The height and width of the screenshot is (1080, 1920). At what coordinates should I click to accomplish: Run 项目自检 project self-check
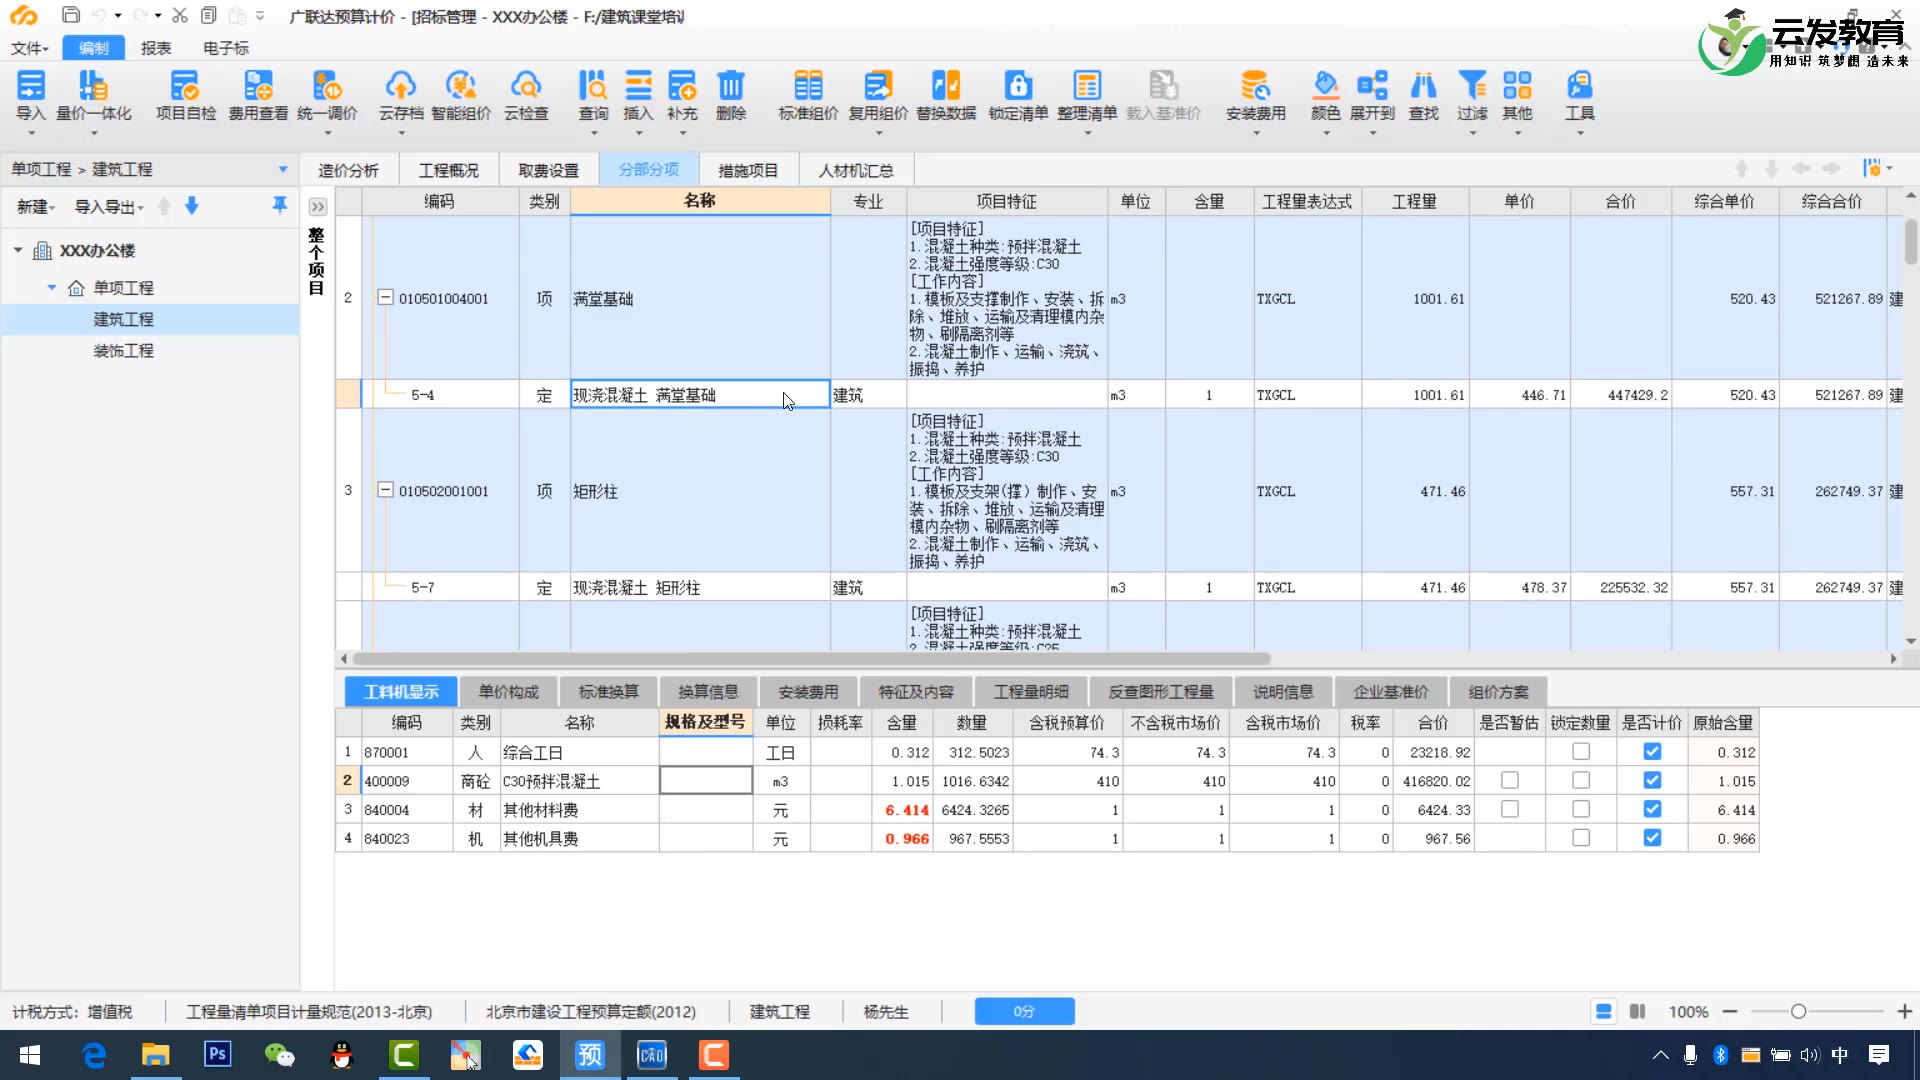[186, 97]
